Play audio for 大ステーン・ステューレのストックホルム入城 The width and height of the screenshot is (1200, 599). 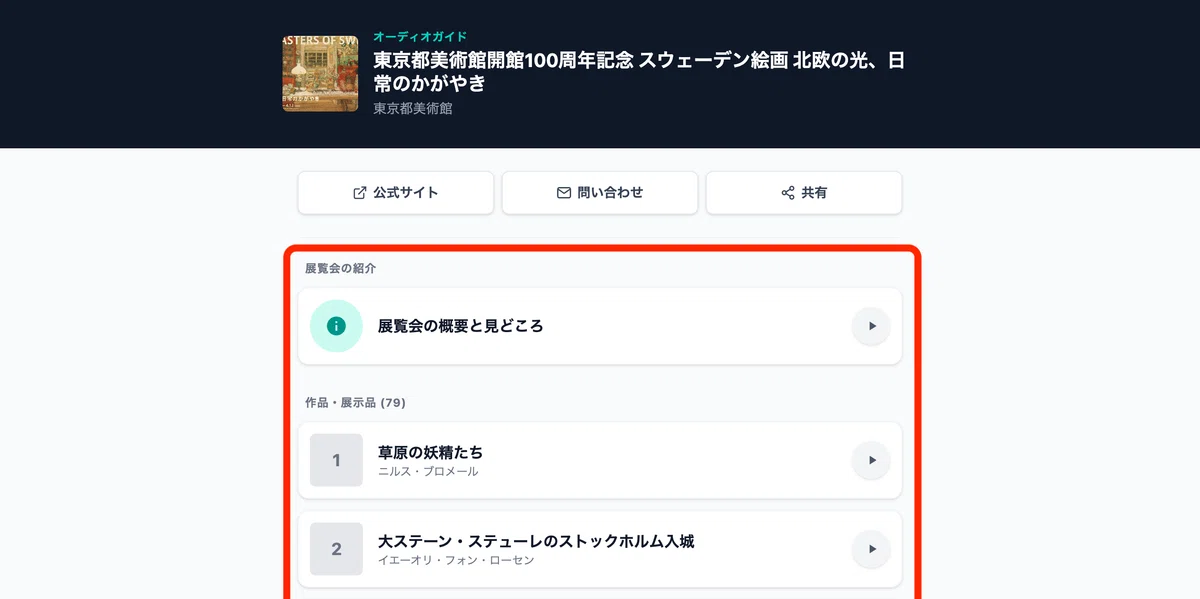pos(871,549)
